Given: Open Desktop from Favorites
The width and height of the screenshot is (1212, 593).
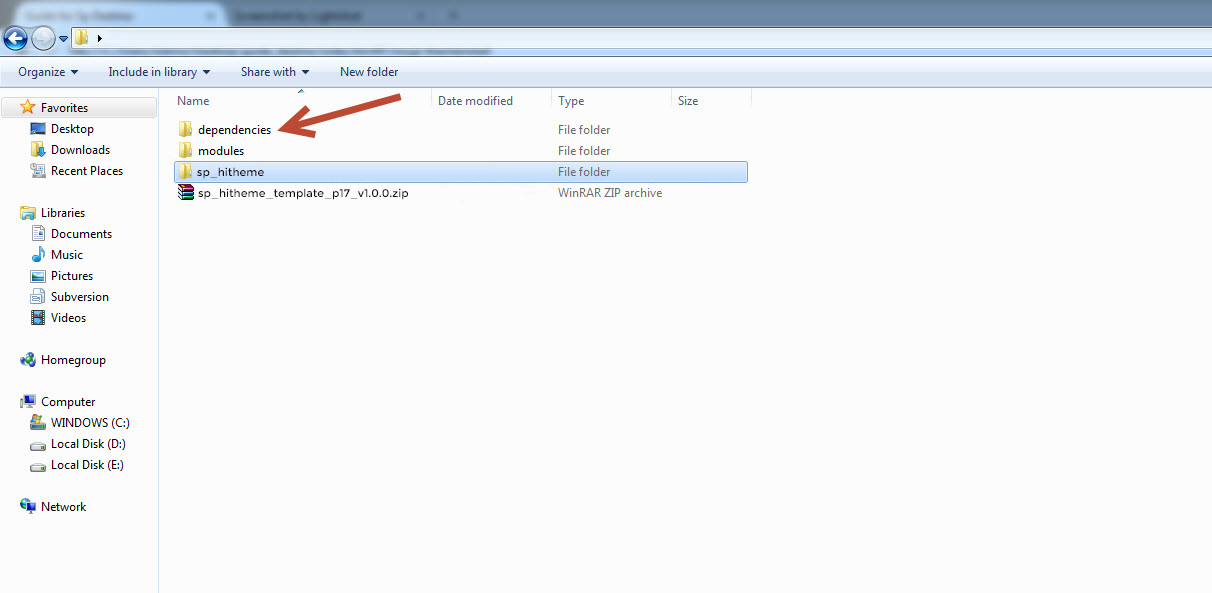Looking at the screenshot, I should pos(72,129).
